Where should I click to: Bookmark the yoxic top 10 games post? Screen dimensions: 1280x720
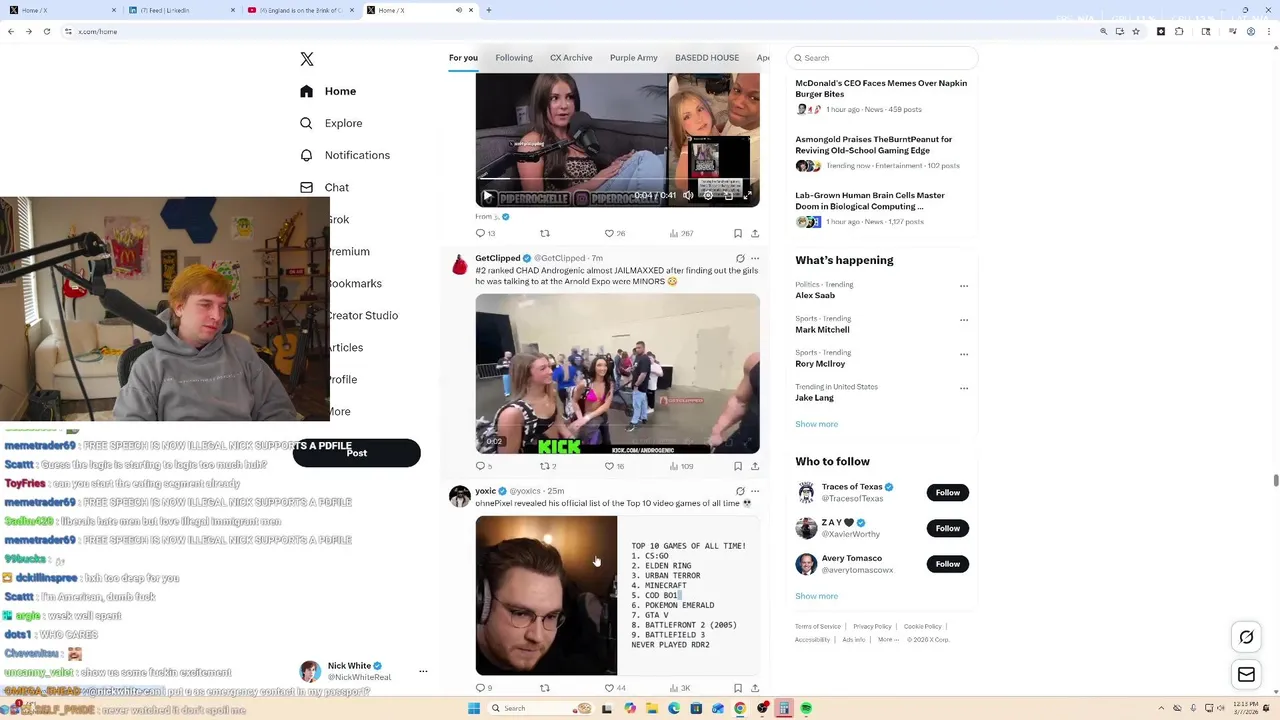pyautogui.click(x=738, y=688)
